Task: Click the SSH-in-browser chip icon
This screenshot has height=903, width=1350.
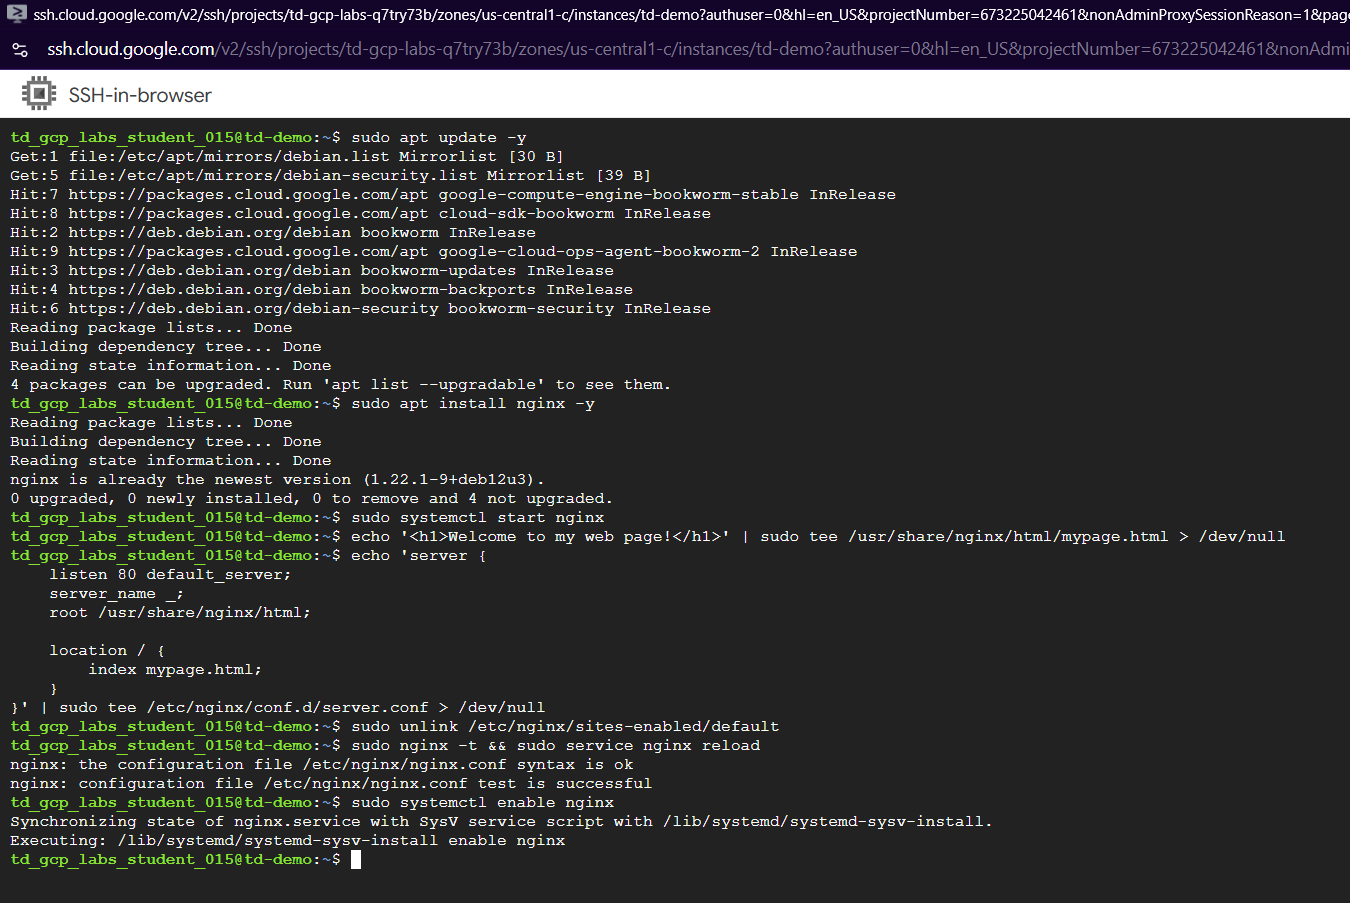Action: click(x=38, y=94)
